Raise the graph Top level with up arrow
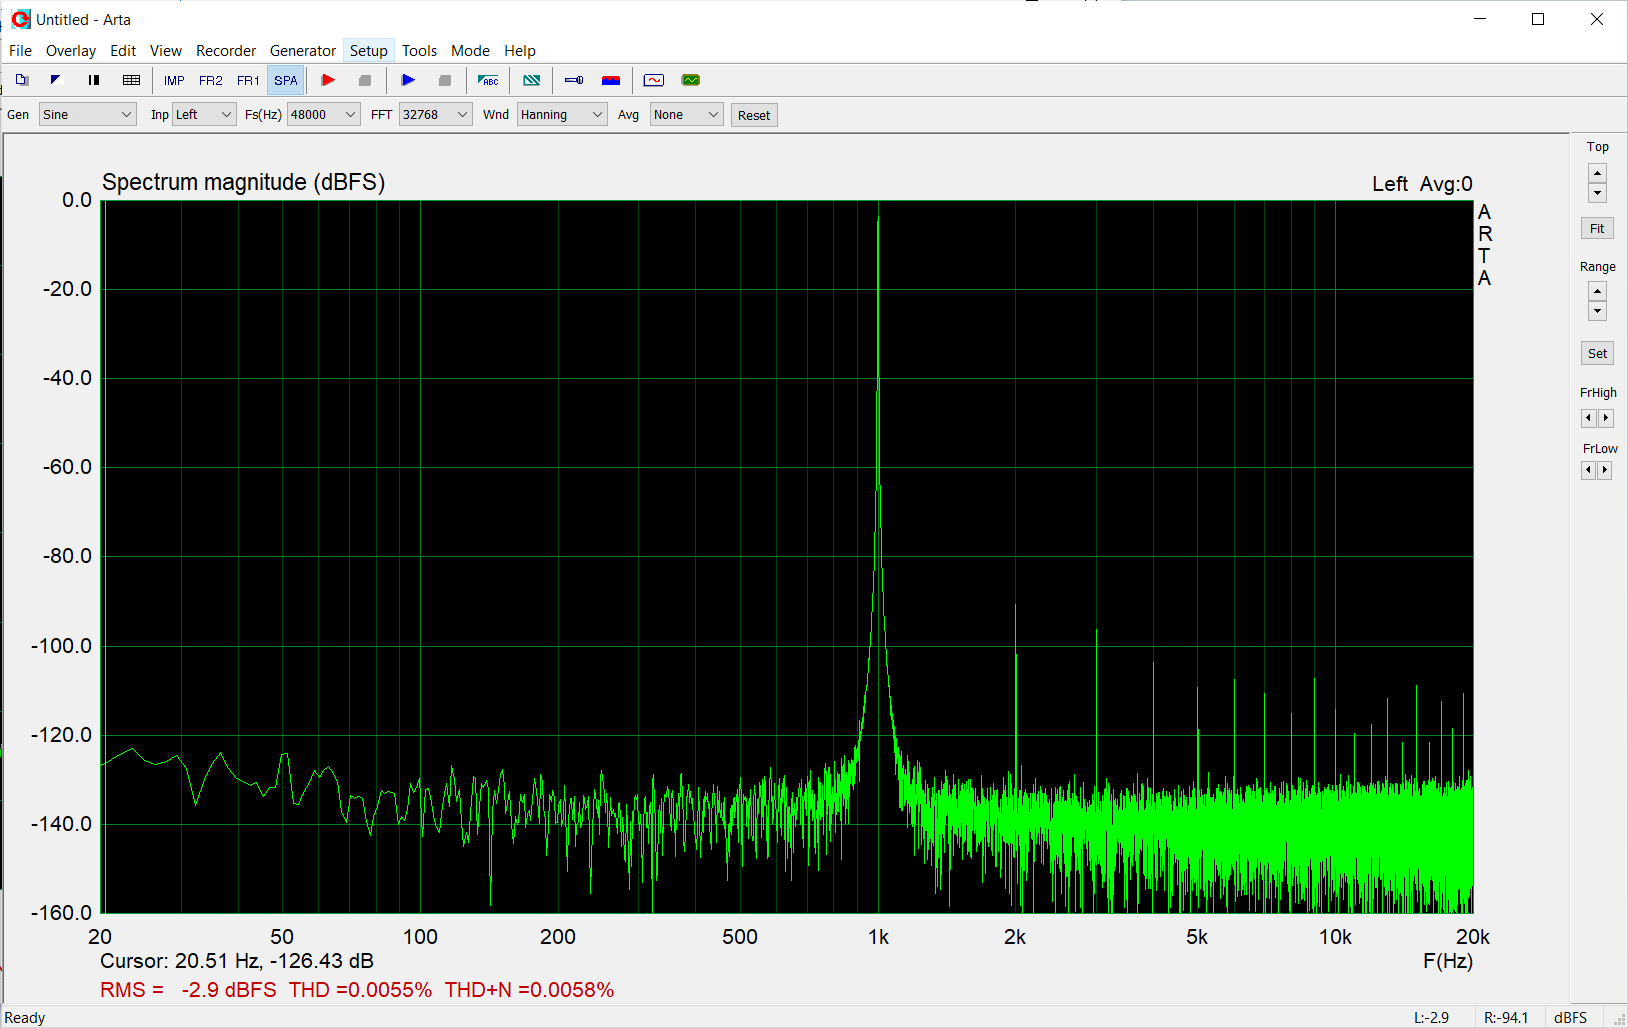 click(x=1597, y=173)
